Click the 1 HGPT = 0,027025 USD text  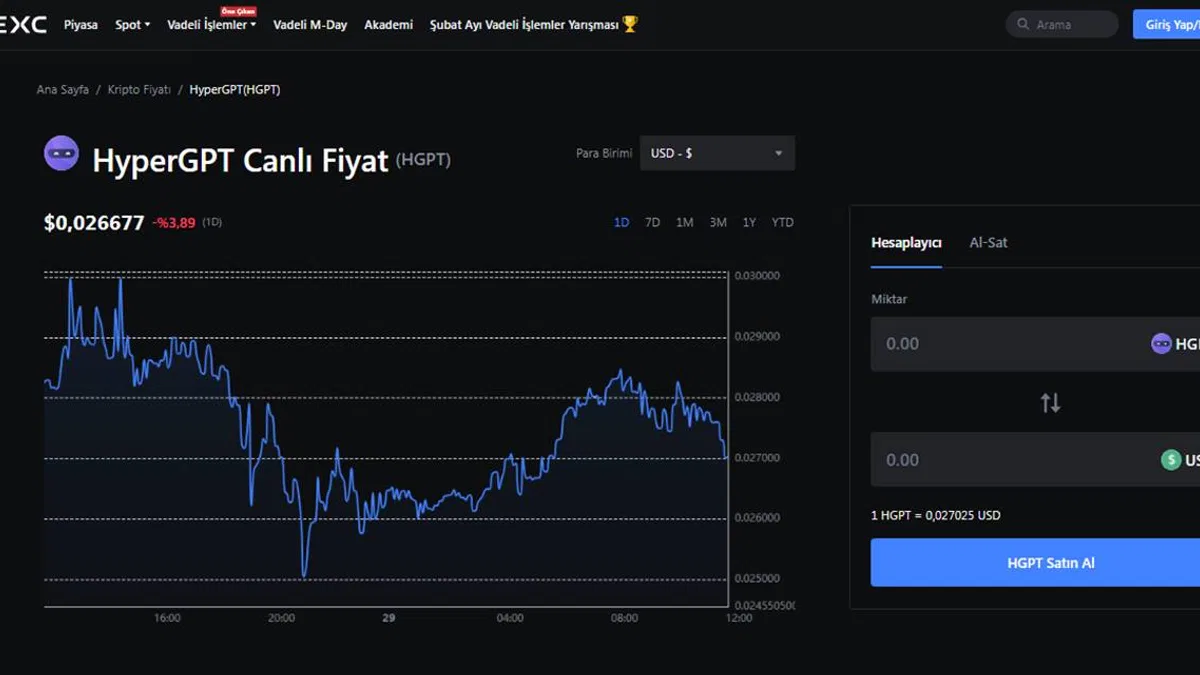935,516
